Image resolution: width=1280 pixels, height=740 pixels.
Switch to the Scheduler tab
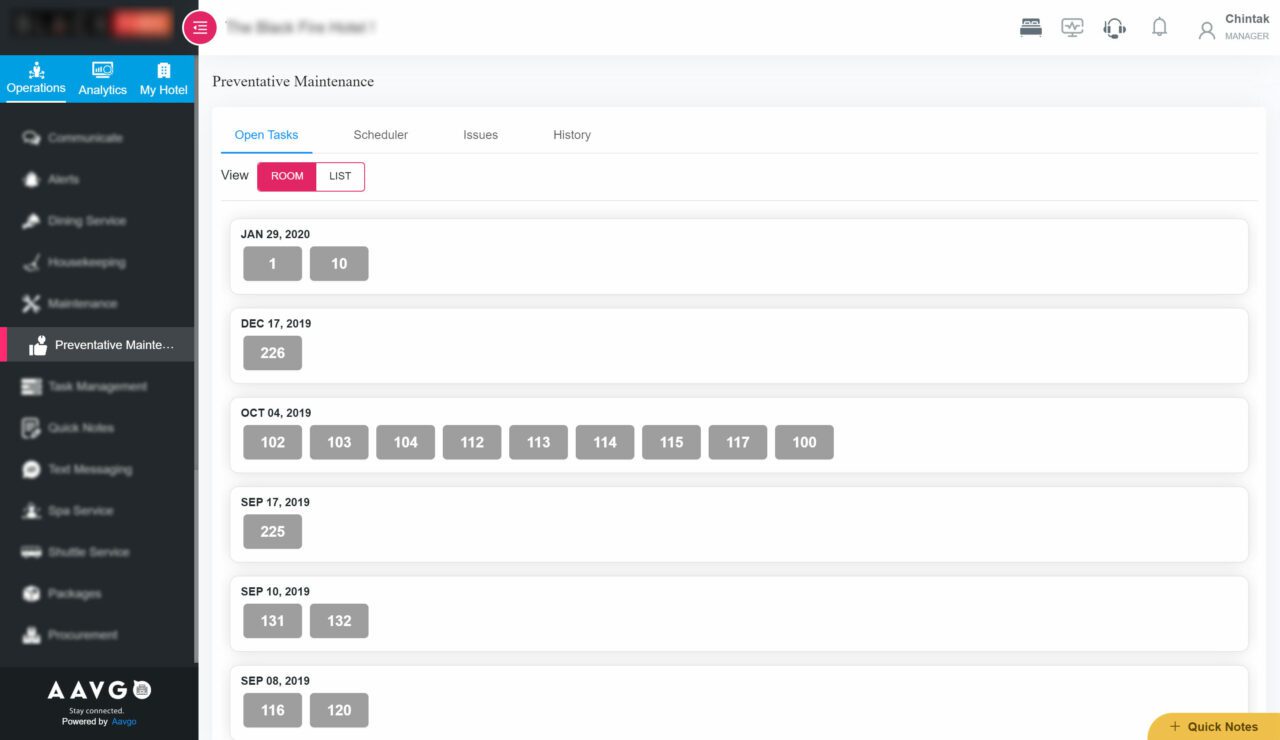pyautogui.click(x=380, y=134)
